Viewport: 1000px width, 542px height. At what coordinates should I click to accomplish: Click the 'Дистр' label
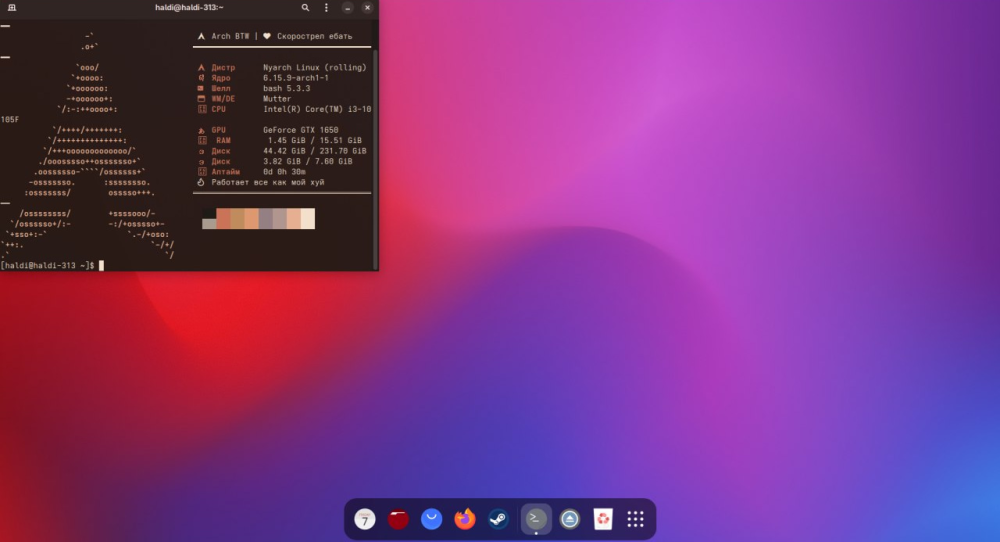[223, 68]
